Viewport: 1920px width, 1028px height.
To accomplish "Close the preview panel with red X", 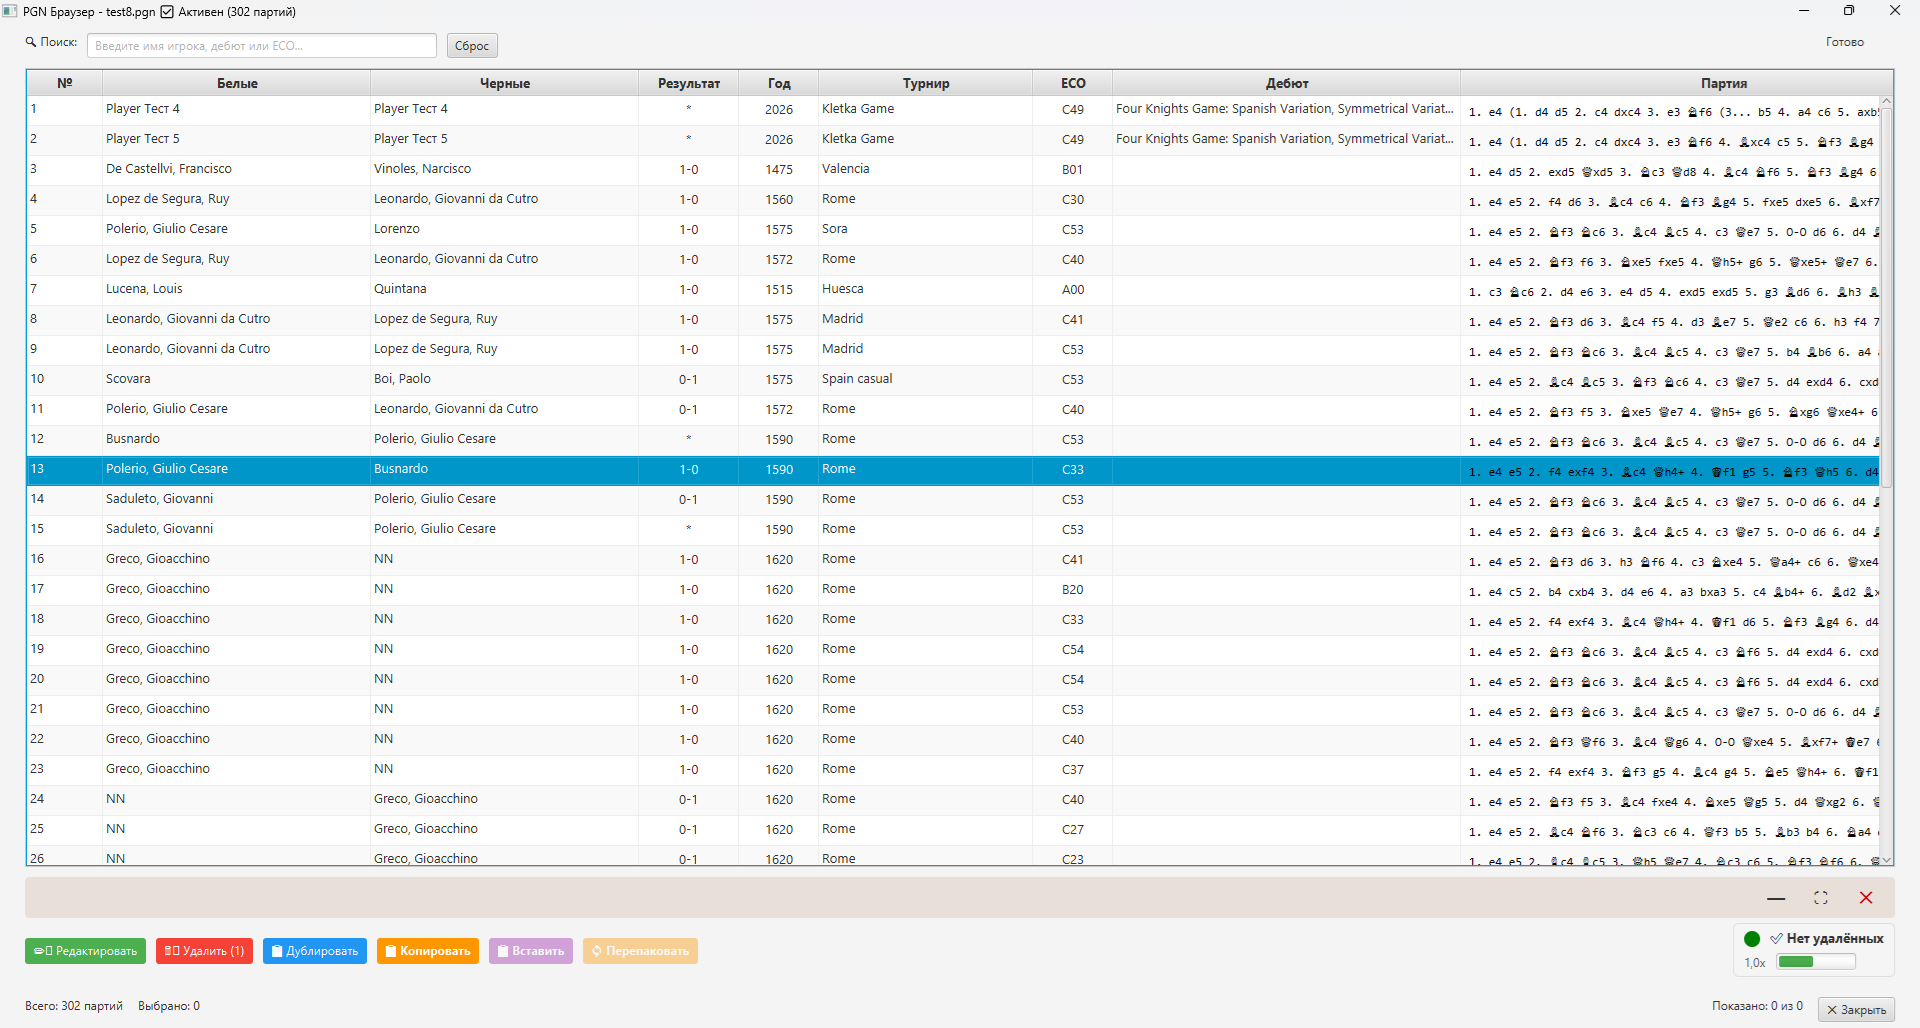I will pyautogui.click(x=1866, y=898).
